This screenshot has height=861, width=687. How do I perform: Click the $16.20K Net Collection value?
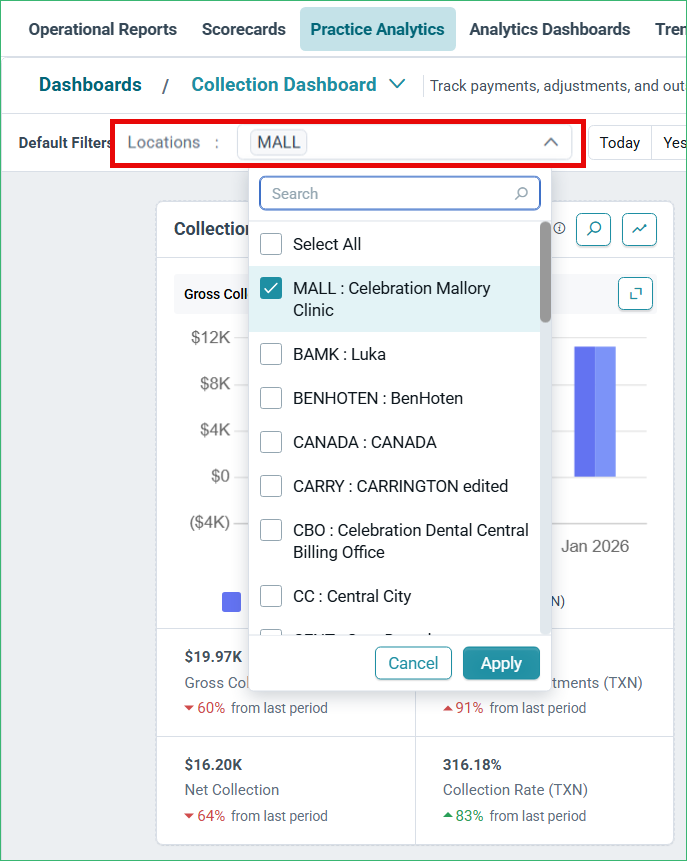pyautogui.click(x=213, y=764)
